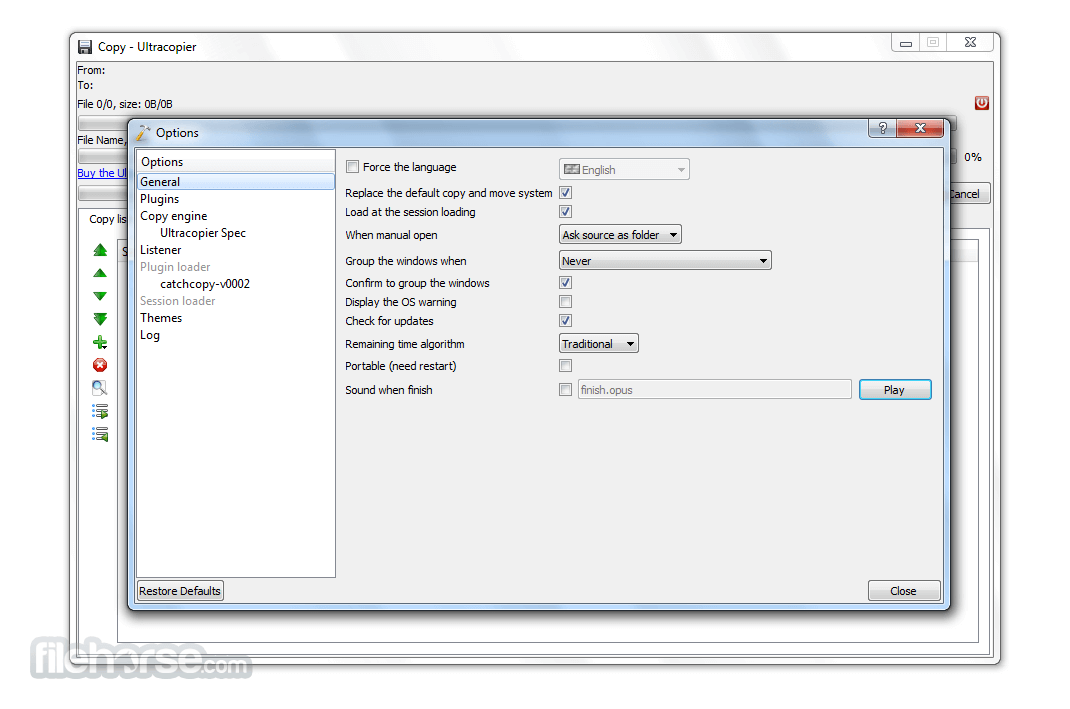Click the 'From:' label in the Copy window
This screenshot has height=709, width=1070.
pos(91,70)
